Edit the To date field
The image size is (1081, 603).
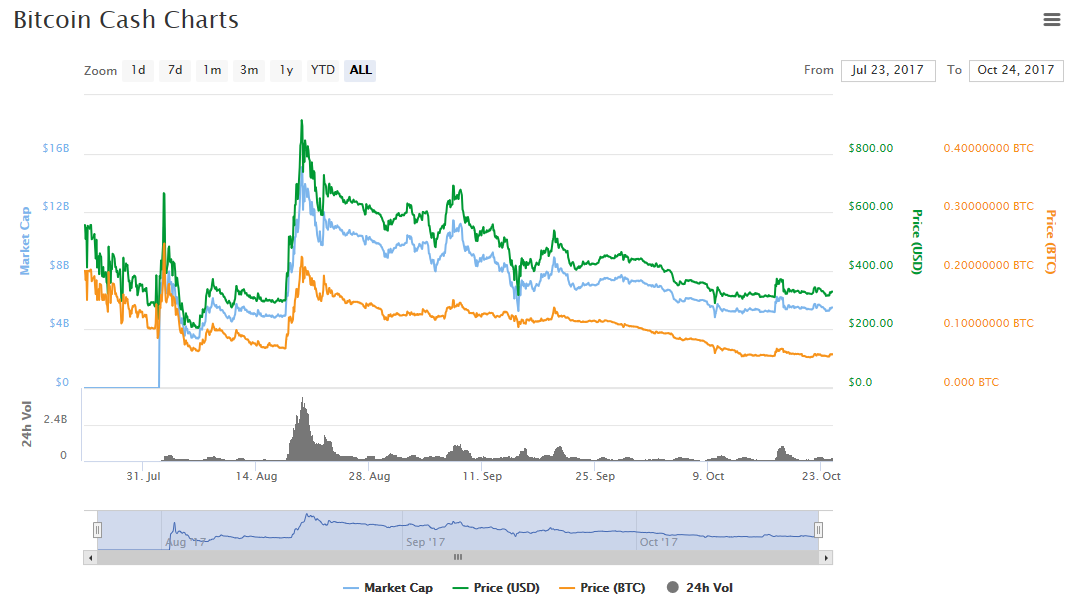pyautogui.click(x=1016, y=70)
